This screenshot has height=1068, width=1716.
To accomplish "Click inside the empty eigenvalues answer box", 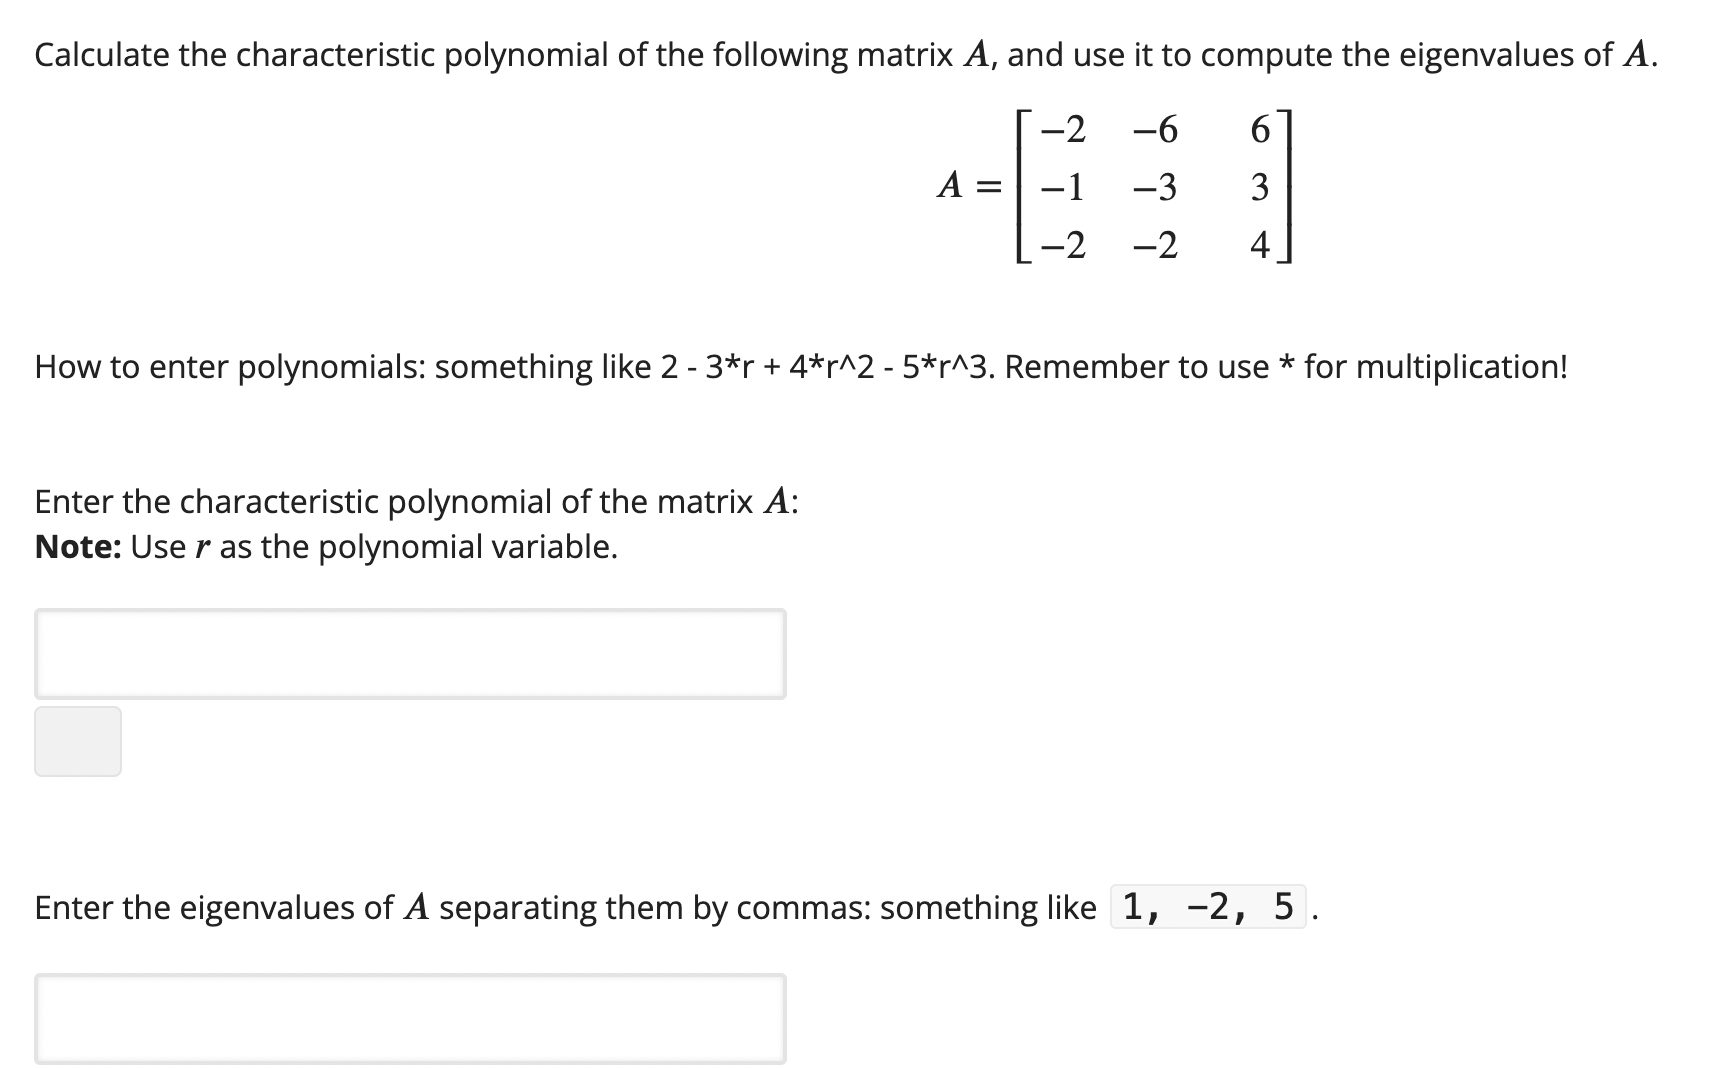I will 410,1018.
